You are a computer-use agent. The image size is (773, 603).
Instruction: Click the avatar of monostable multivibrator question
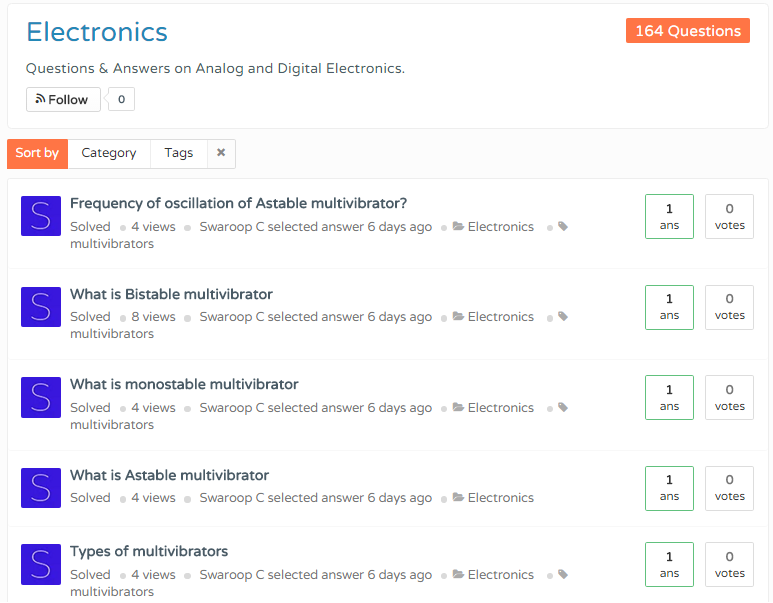click(x=41, y=397)
